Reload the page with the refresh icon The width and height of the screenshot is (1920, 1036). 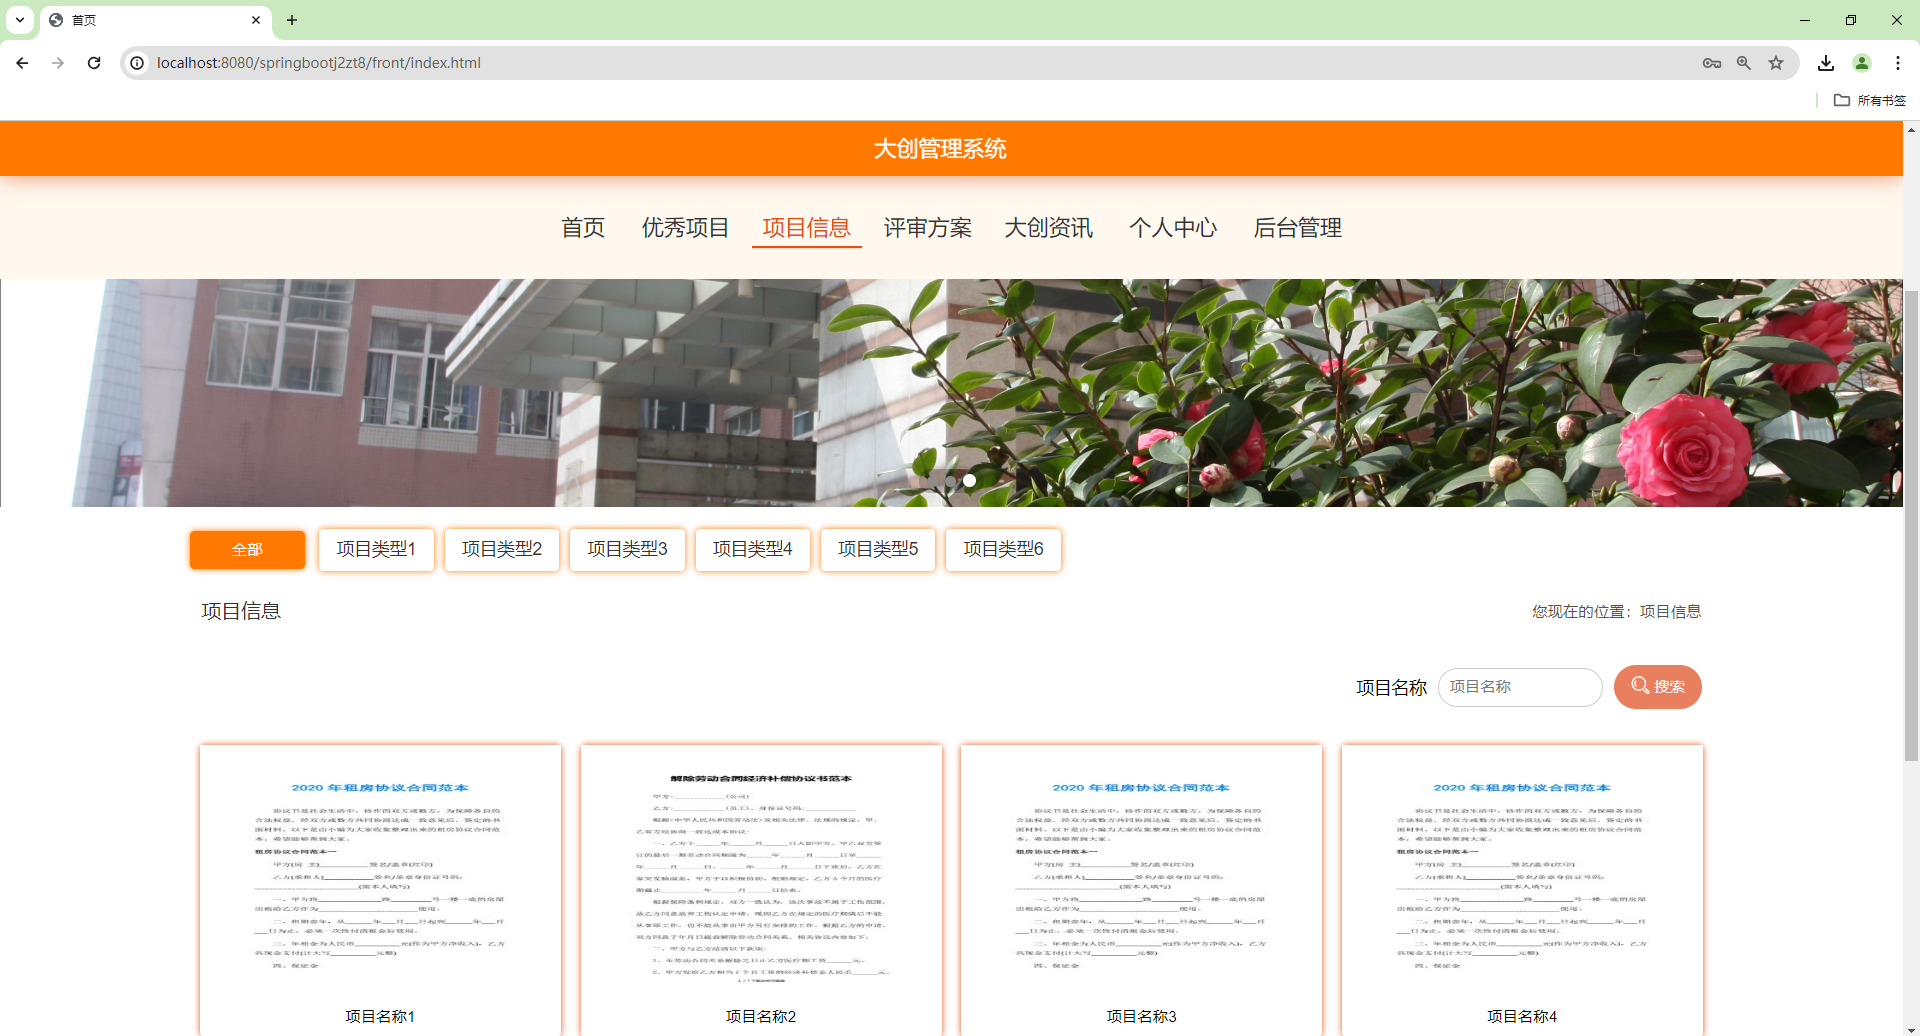point(93,62)
